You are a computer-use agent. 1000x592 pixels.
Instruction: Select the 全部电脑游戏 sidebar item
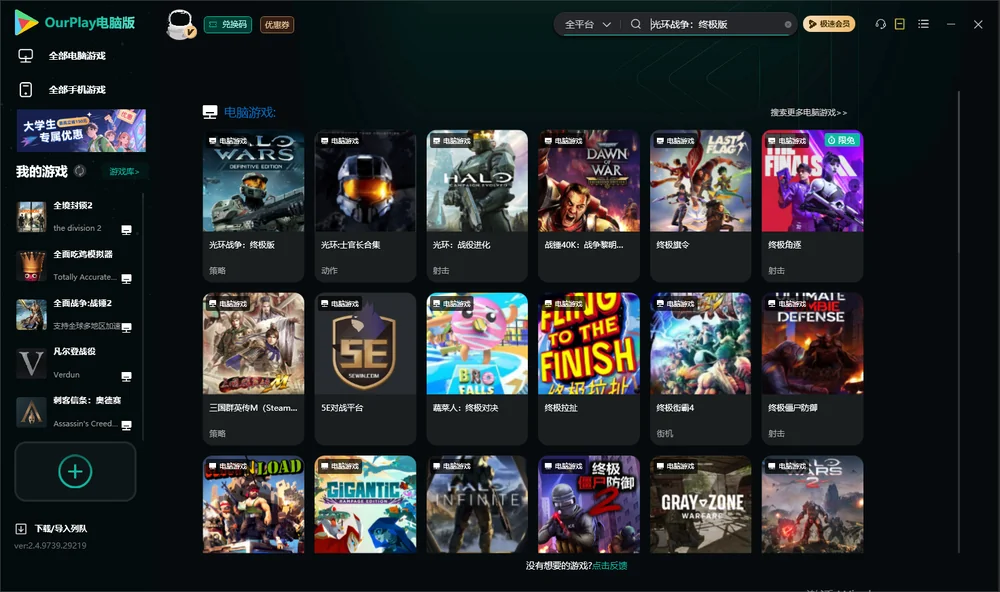click(x=77, y=56)
